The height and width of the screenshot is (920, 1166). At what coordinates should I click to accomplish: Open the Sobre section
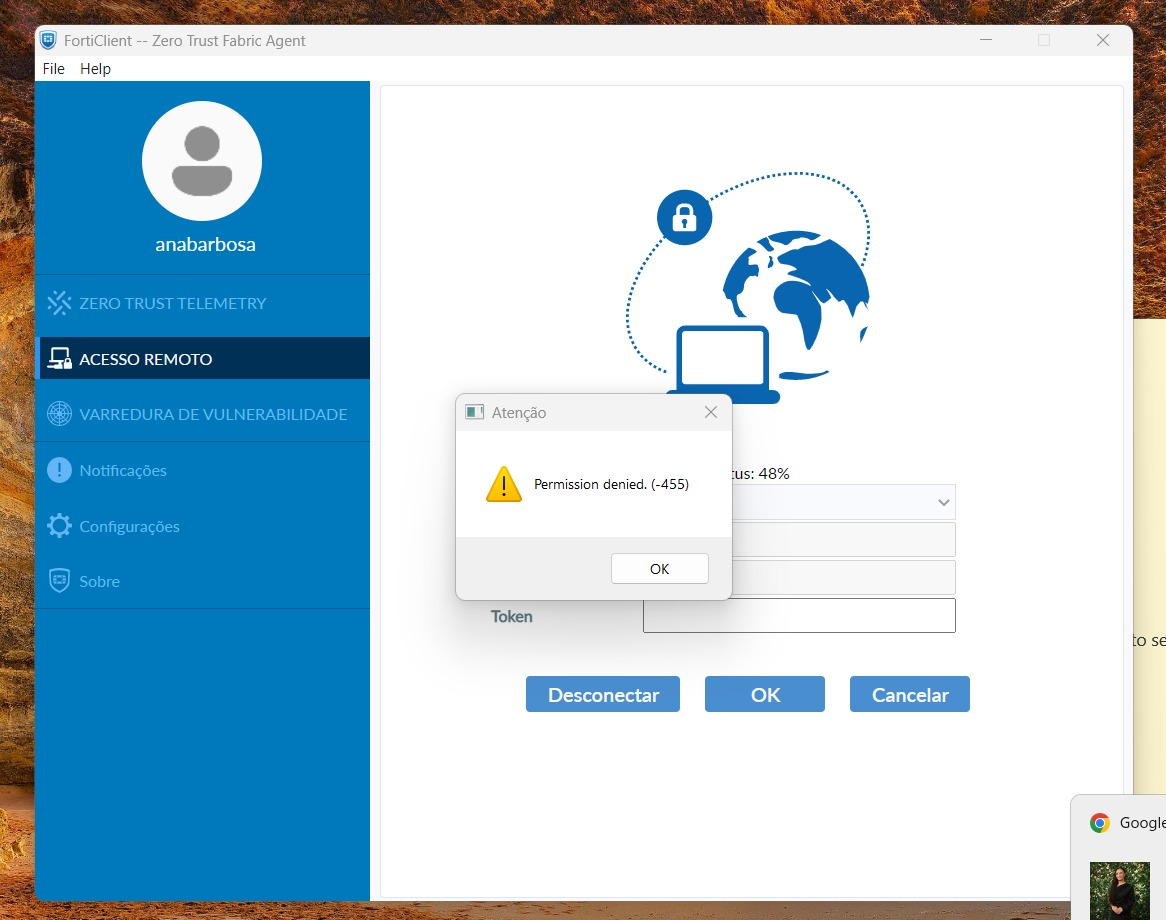202,581
